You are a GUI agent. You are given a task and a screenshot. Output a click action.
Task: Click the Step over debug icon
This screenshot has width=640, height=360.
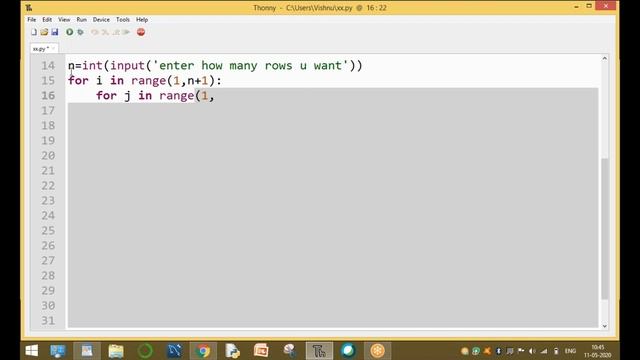click(x=95, y=32)
